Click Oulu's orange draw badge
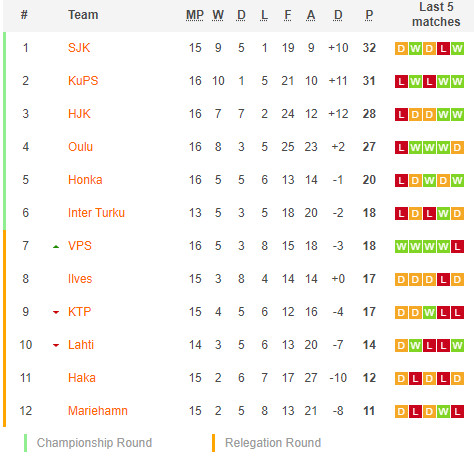 tap(457, 148)
